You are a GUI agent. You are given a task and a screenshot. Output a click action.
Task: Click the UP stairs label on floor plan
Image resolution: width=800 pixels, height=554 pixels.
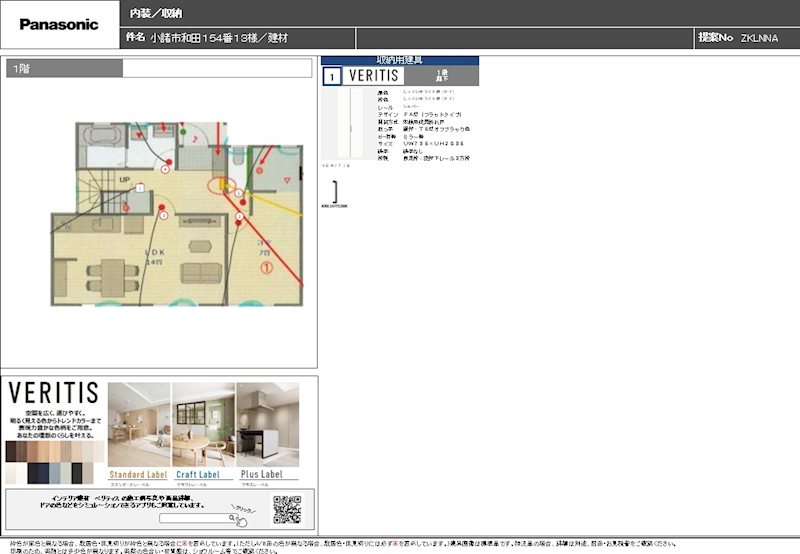click(x=124, y=180)
